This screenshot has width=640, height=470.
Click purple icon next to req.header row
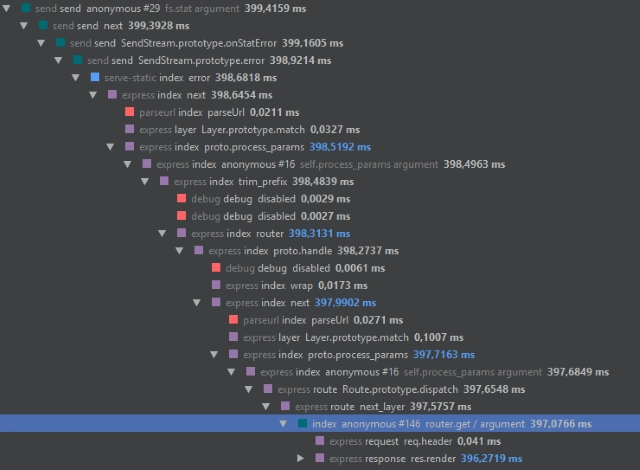pos(320,441)
